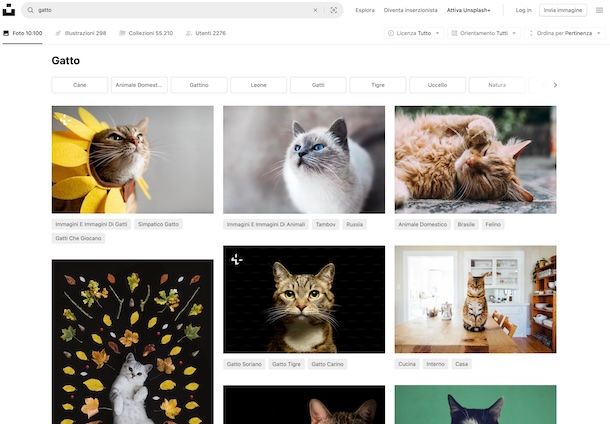The width and height of the screenshot is (610, 424).
Task: Click the Gatto Soriano tag
Action: click(x=244, y=364)
